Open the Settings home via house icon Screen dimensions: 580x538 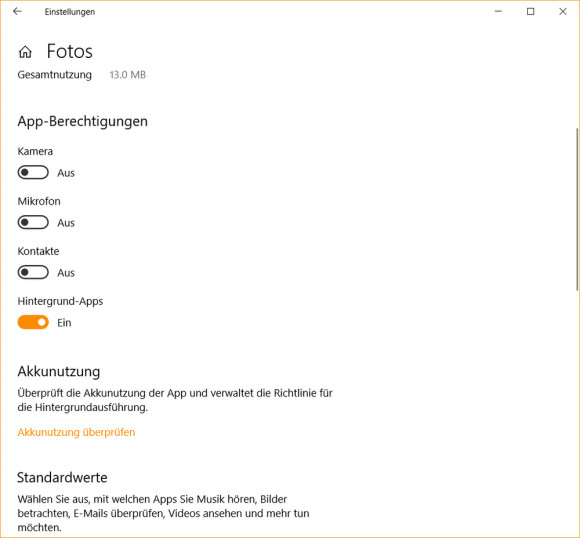(25, 52)
